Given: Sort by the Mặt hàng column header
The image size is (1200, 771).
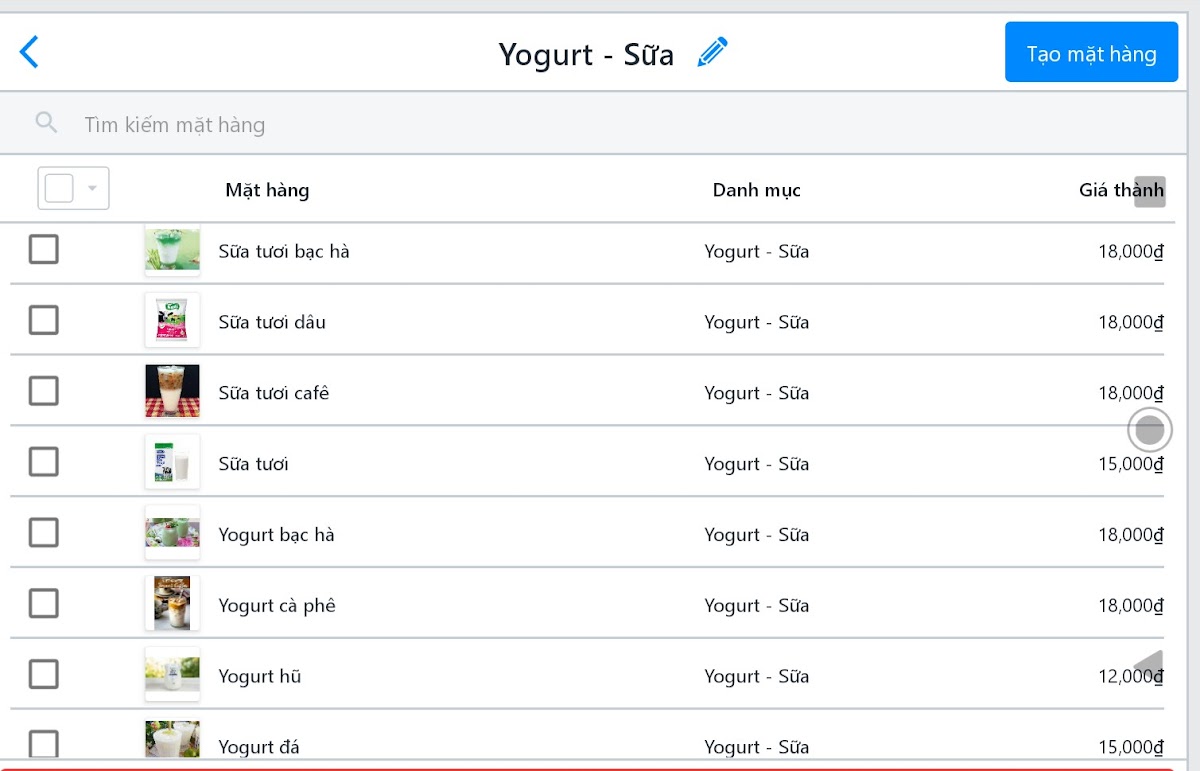Looking at the screenshot, I should pos(267,190).
